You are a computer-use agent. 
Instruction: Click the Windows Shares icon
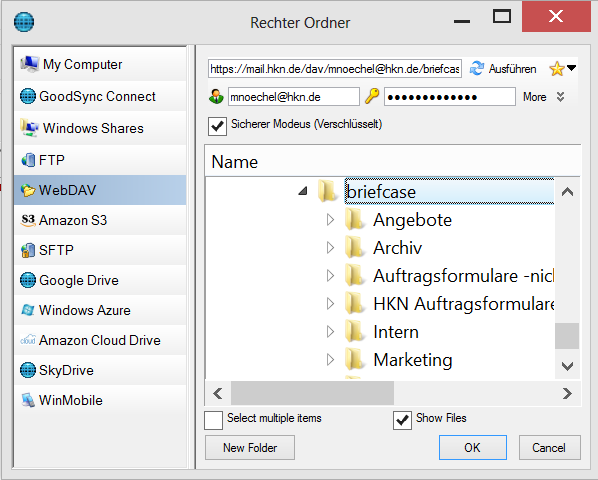(30, 128)
